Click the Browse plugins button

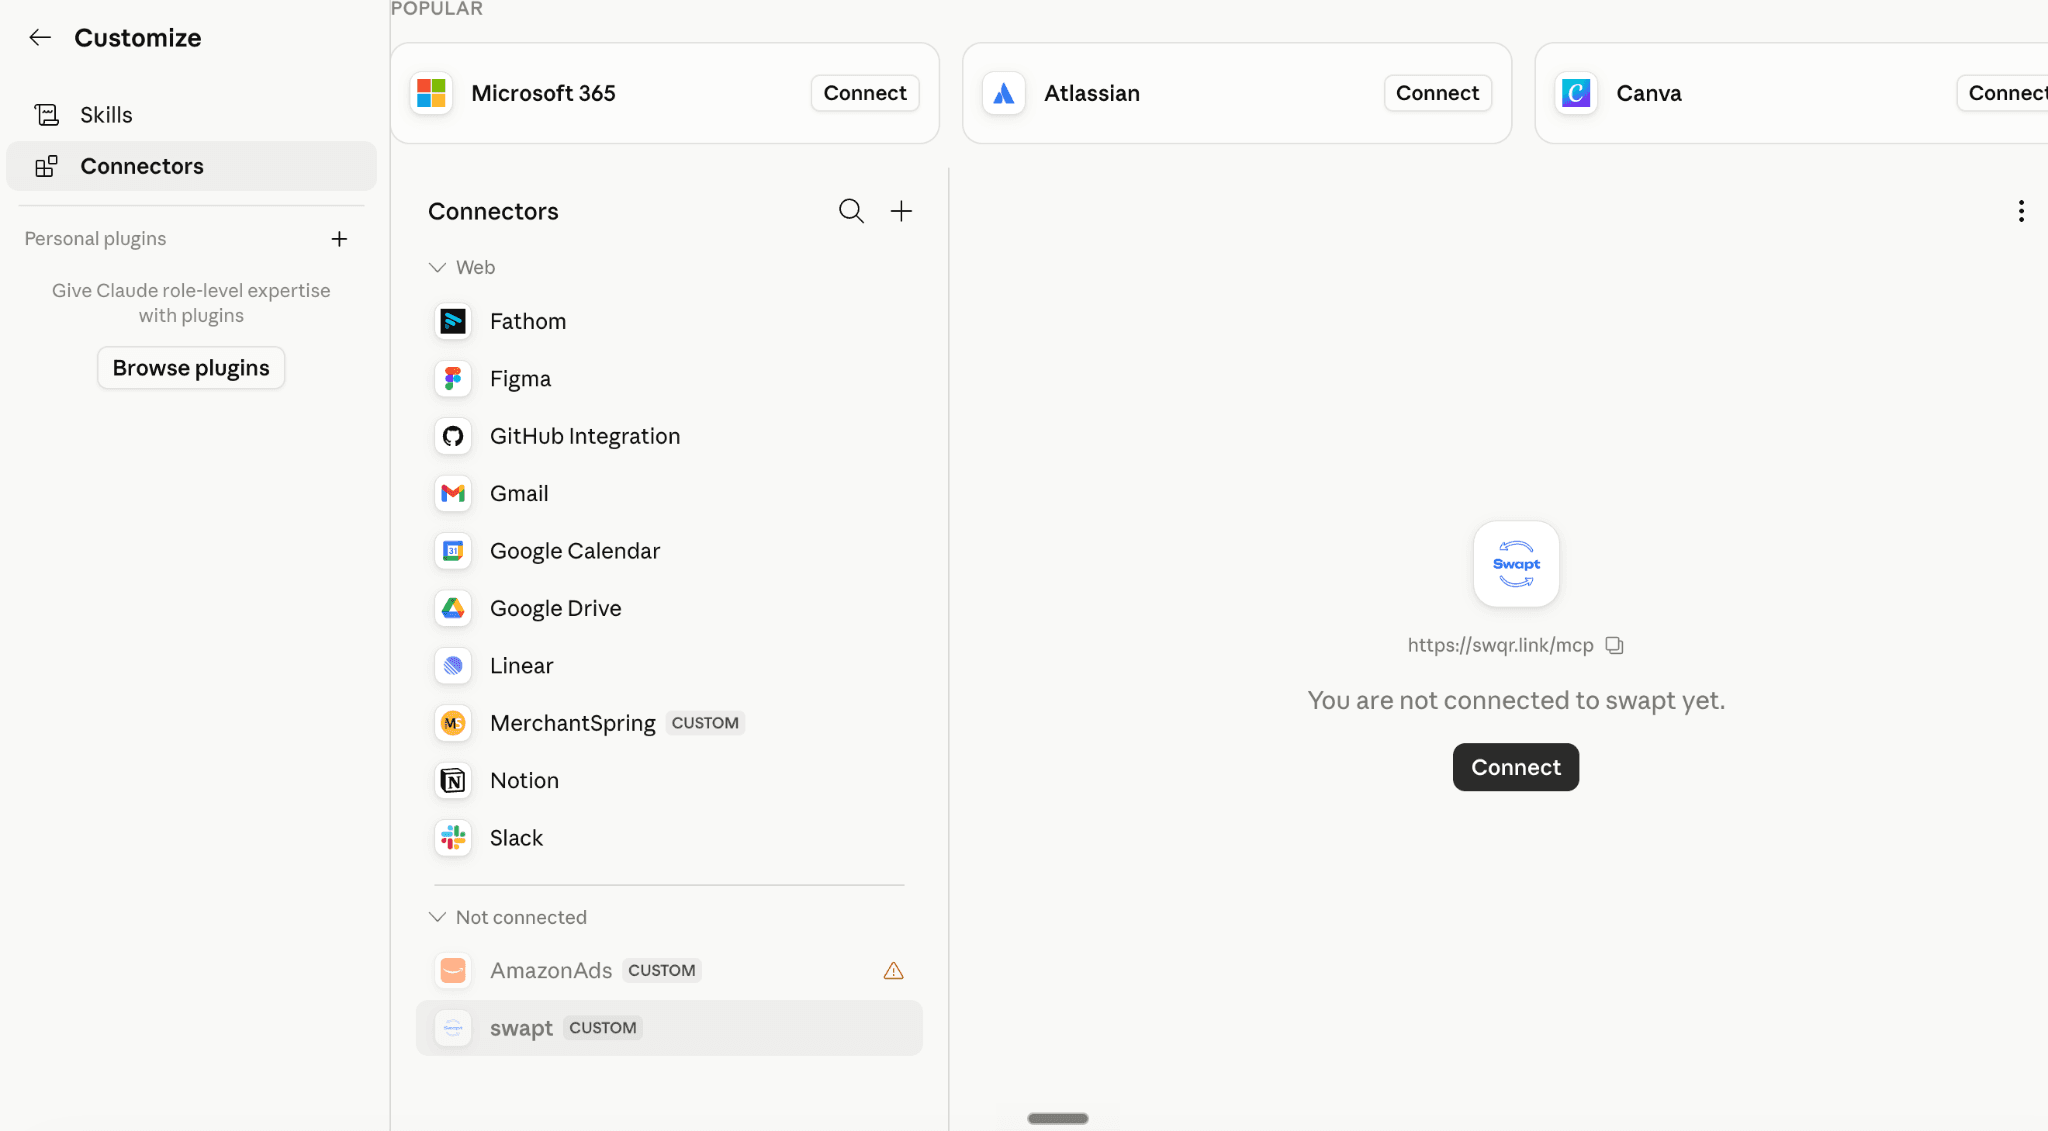[x=191, y=368]
